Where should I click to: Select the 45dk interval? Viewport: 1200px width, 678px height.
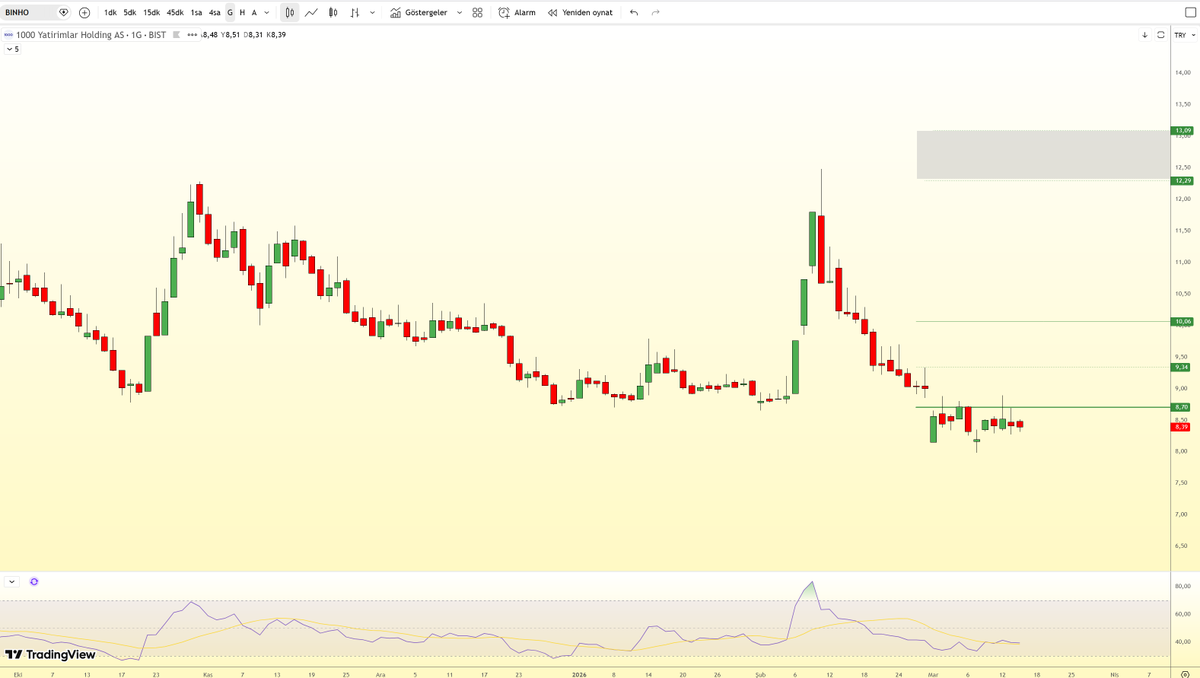tap(175, 13)
